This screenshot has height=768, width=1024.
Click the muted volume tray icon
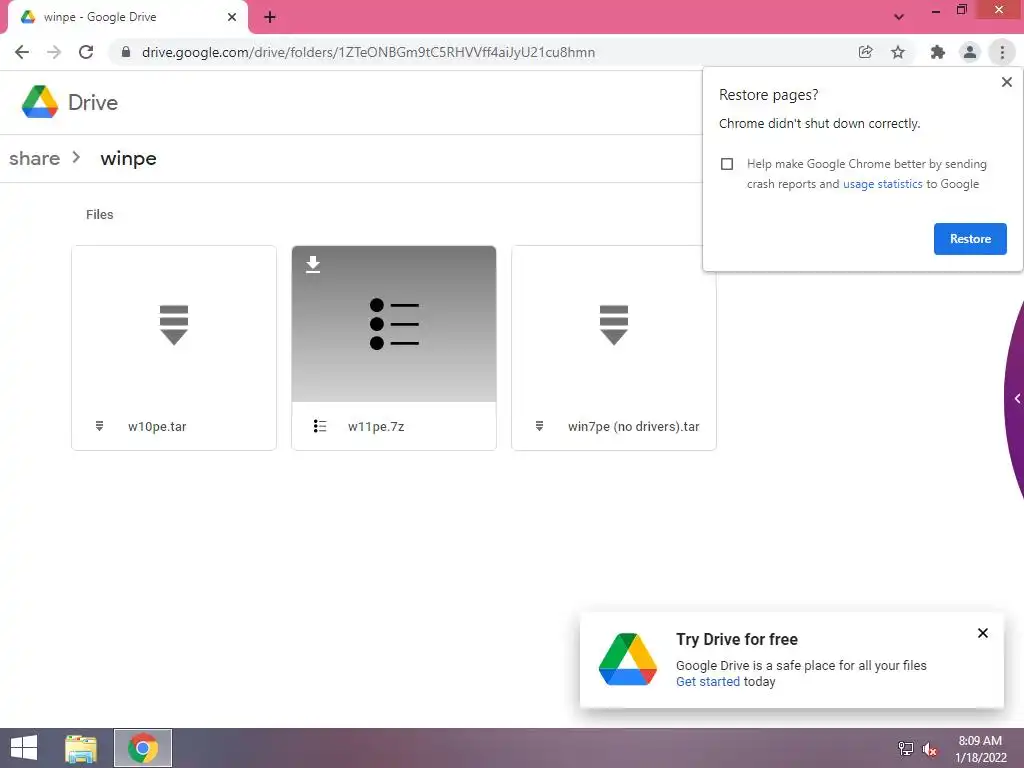pyautogui.click(x=929, y=749)
